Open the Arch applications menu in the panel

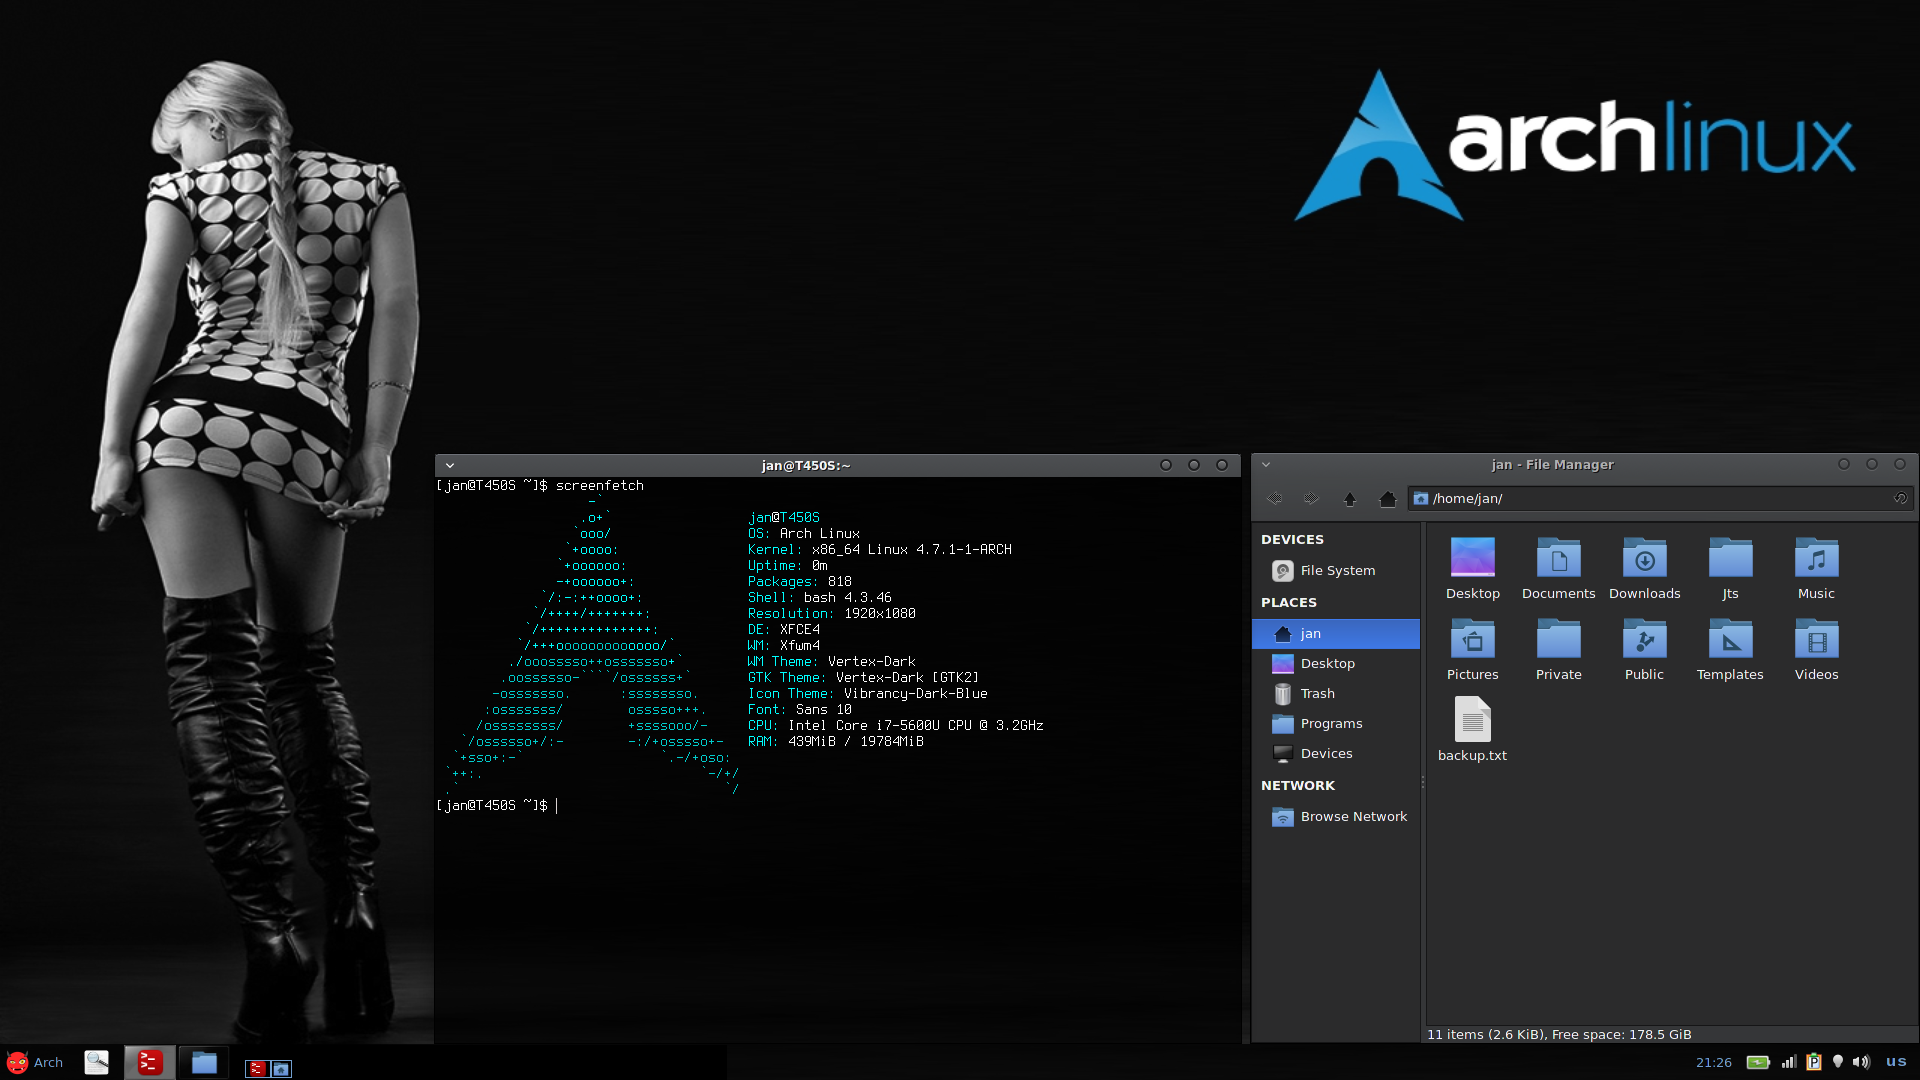point(35,1062)
